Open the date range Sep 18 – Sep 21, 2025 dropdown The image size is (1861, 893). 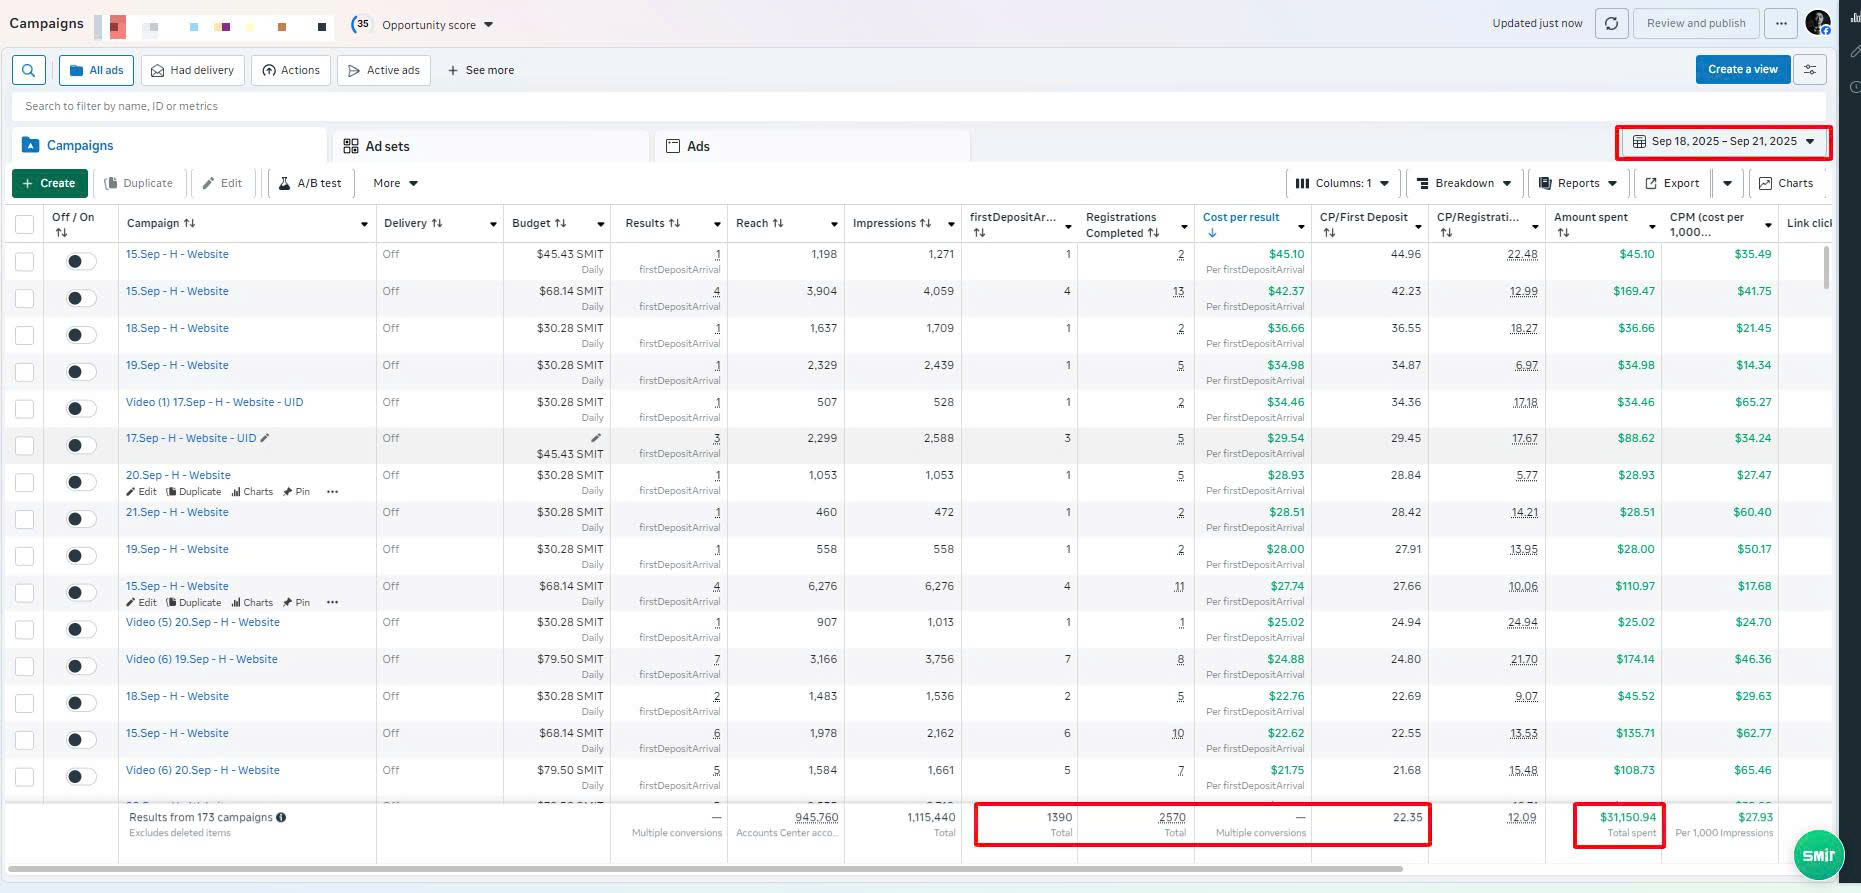(1724, 142)
